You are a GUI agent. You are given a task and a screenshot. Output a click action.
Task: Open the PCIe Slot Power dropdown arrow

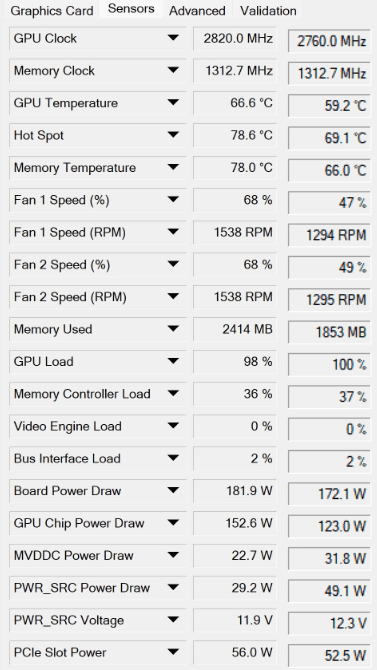(173, 652)
